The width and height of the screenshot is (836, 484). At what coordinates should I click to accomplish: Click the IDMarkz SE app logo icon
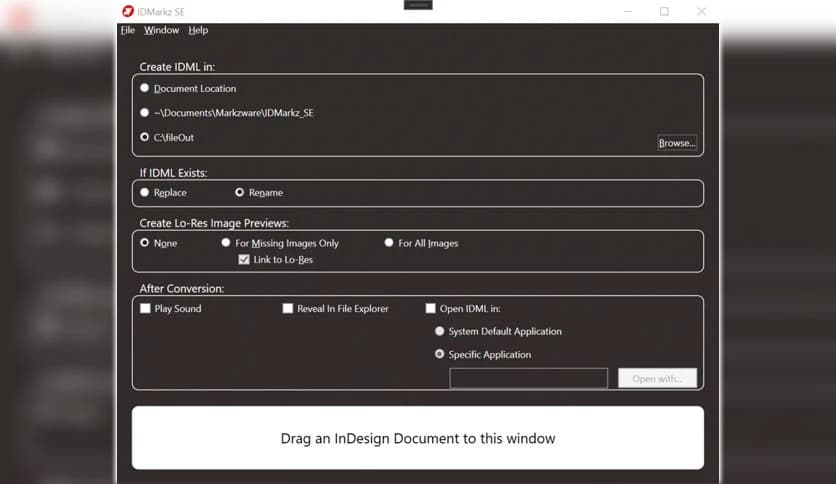[127, 11]
